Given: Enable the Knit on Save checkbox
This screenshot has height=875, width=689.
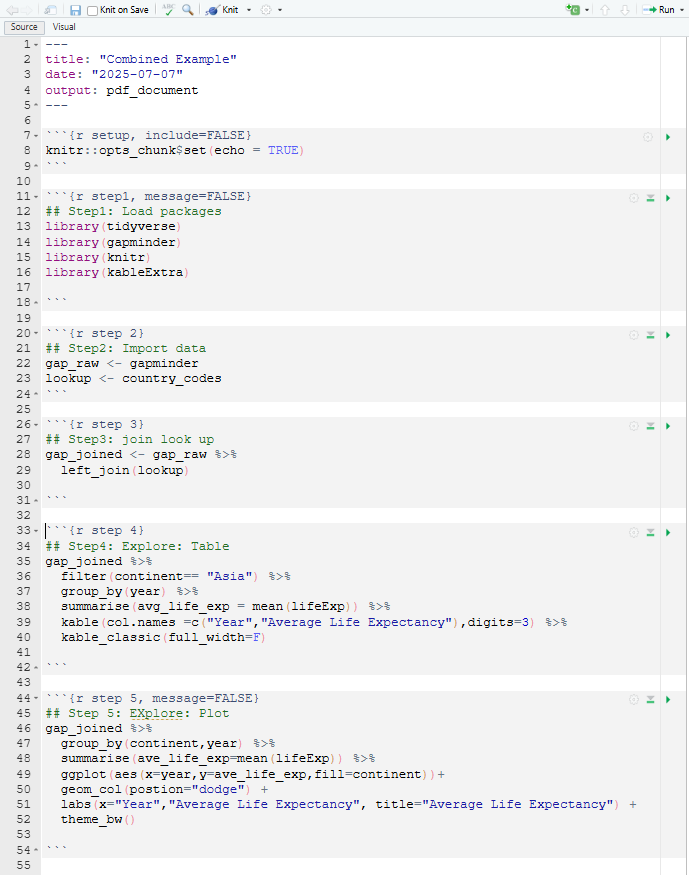Looking at the screenshot, I should coord(93,10).
